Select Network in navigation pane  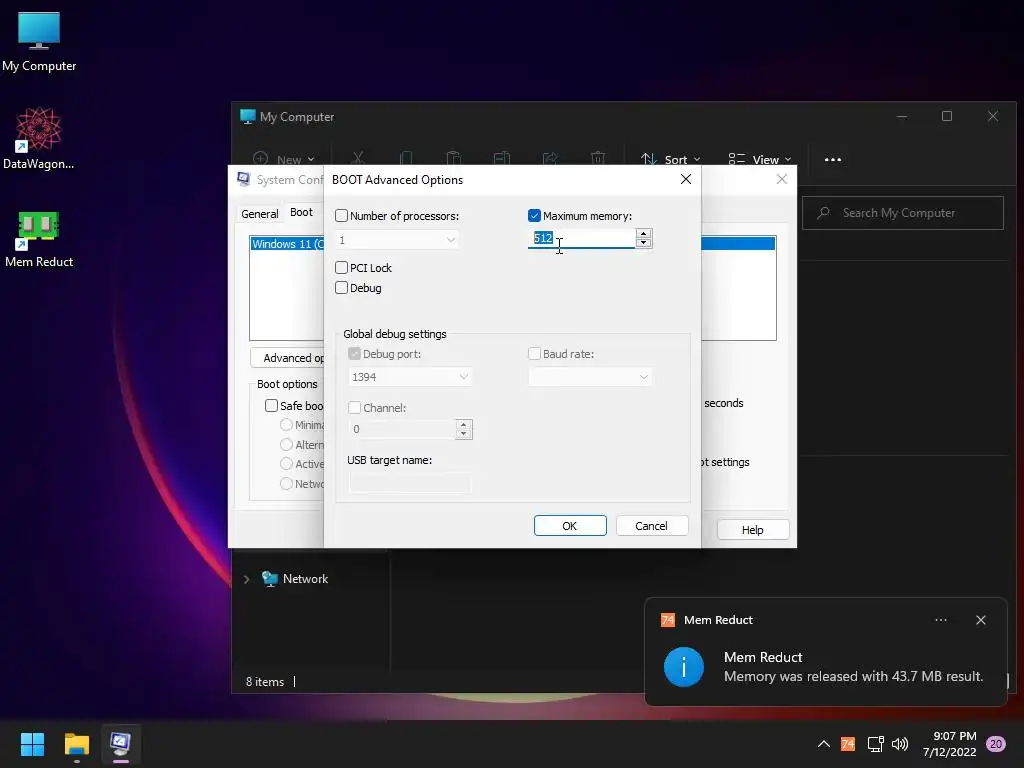[x=295, y=579]
